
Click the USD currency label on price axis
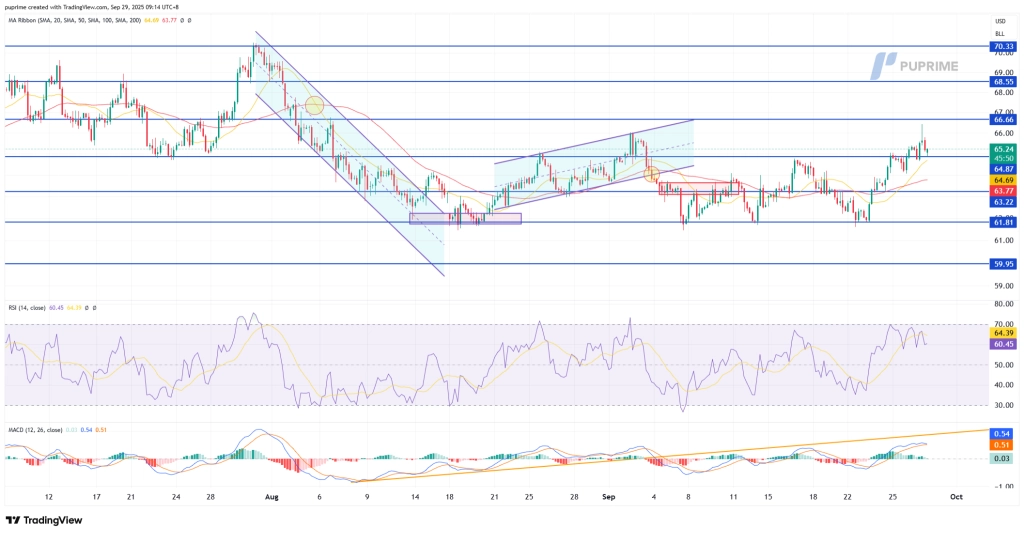point(999,21)
